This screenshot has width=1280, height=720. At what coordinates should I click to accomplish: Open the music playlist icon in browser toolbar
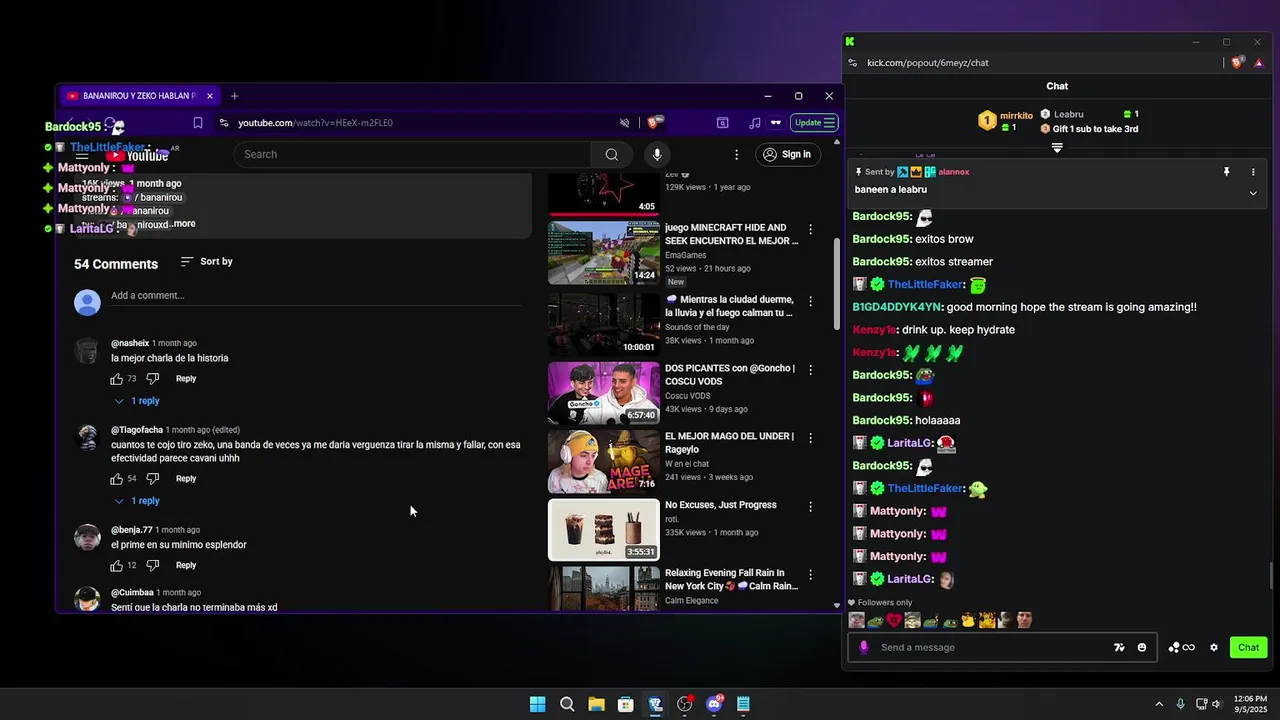[754, 123]
